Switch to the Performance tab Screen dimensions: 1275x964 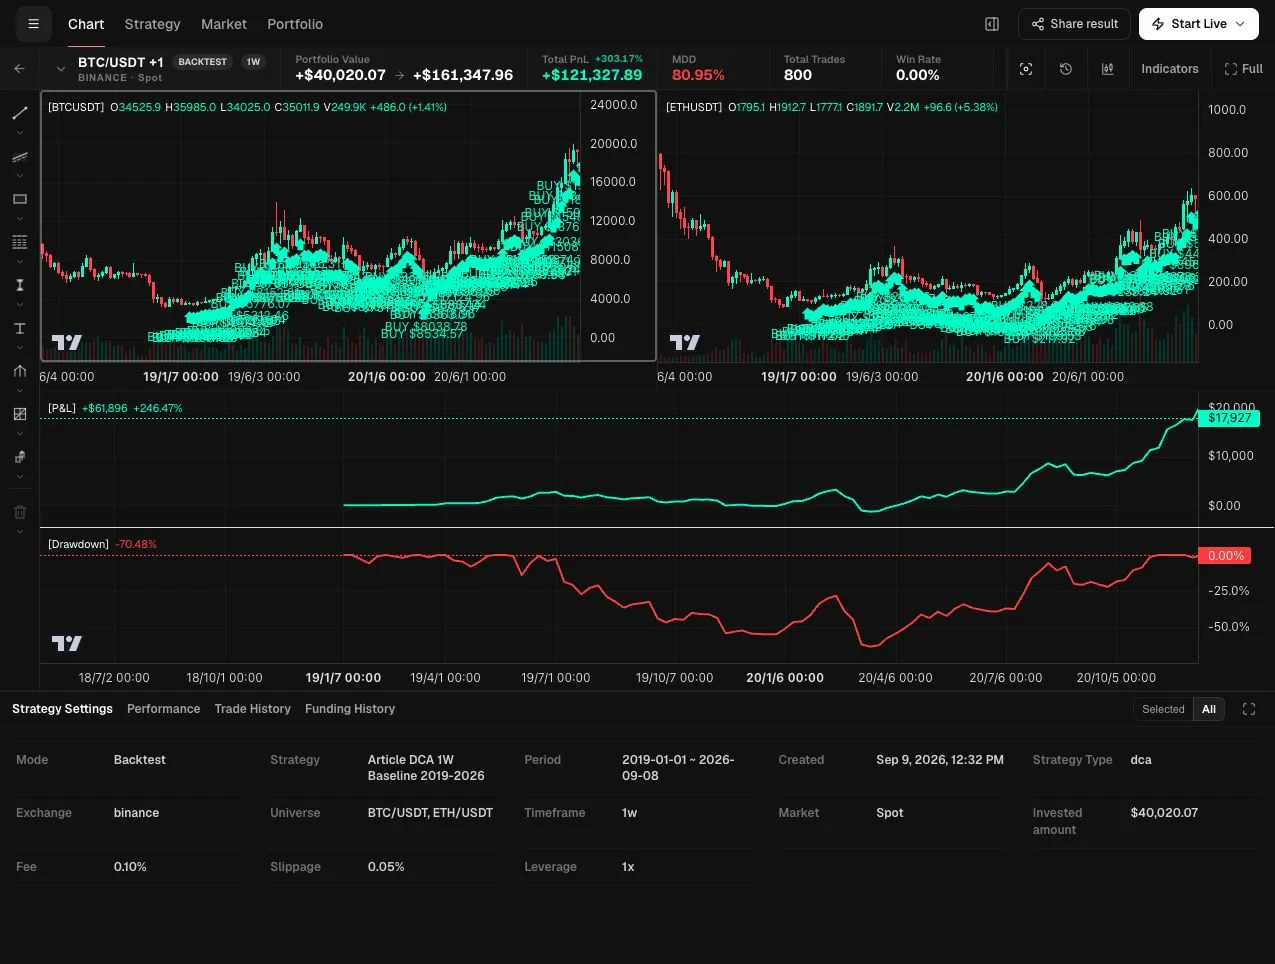(x=163, y=709)
